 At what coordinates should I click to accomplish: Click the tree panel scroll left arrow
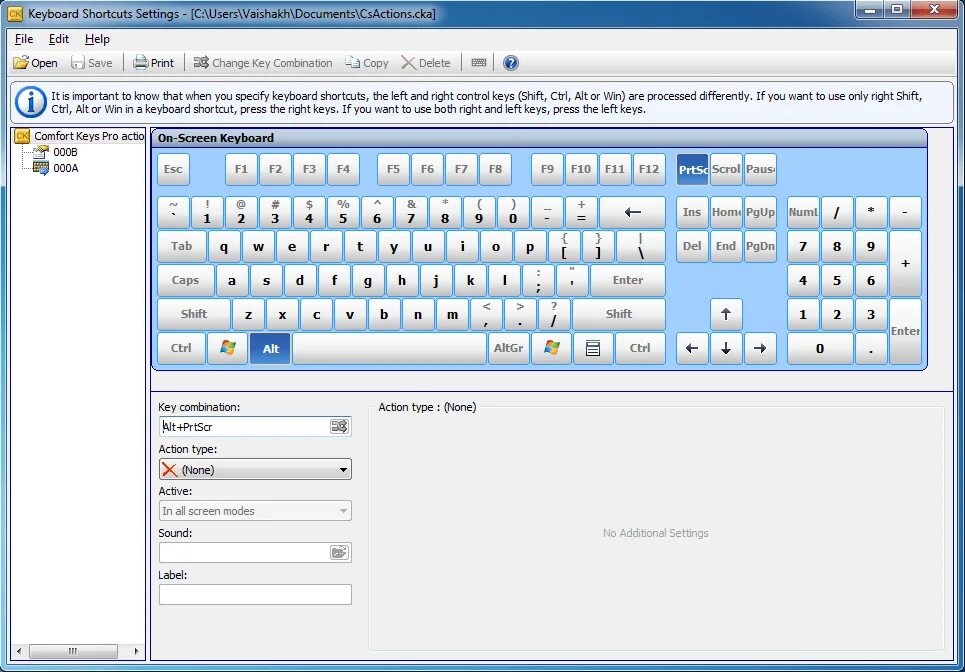pyautogui.click(x=19, y=651)
